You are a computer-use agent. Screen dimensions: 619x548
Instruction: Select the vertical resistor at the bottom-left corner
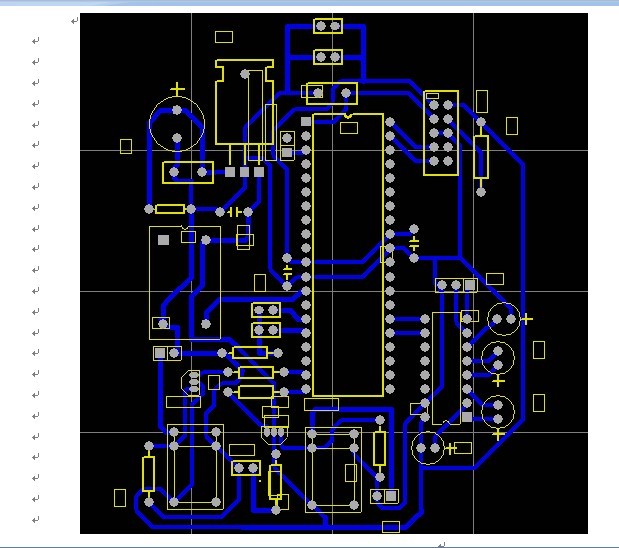point(148,474)
